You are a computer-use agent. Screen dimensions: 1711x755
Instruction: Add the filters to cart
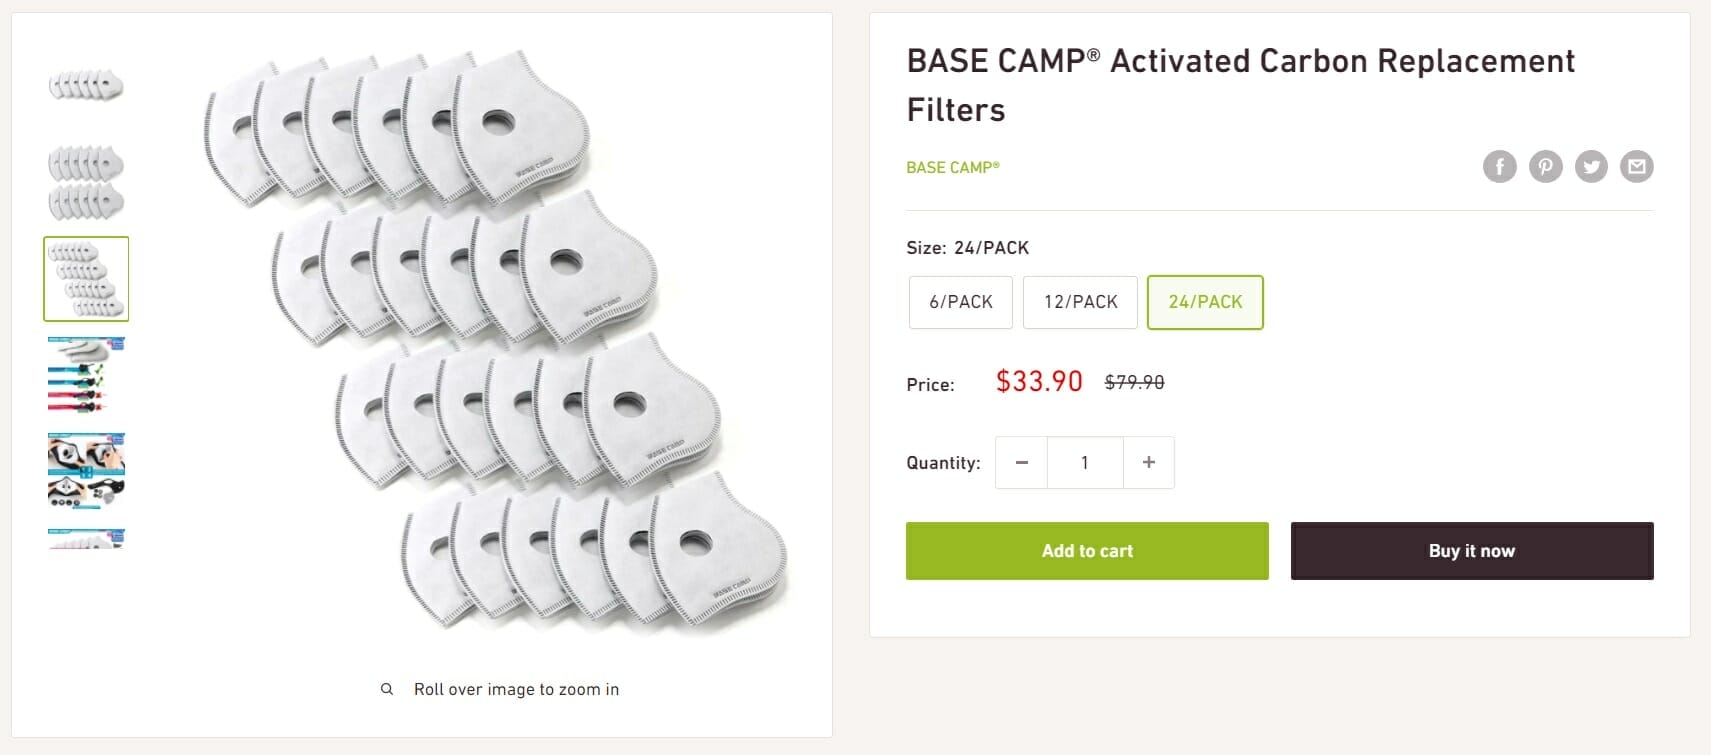coord(1086,550)
